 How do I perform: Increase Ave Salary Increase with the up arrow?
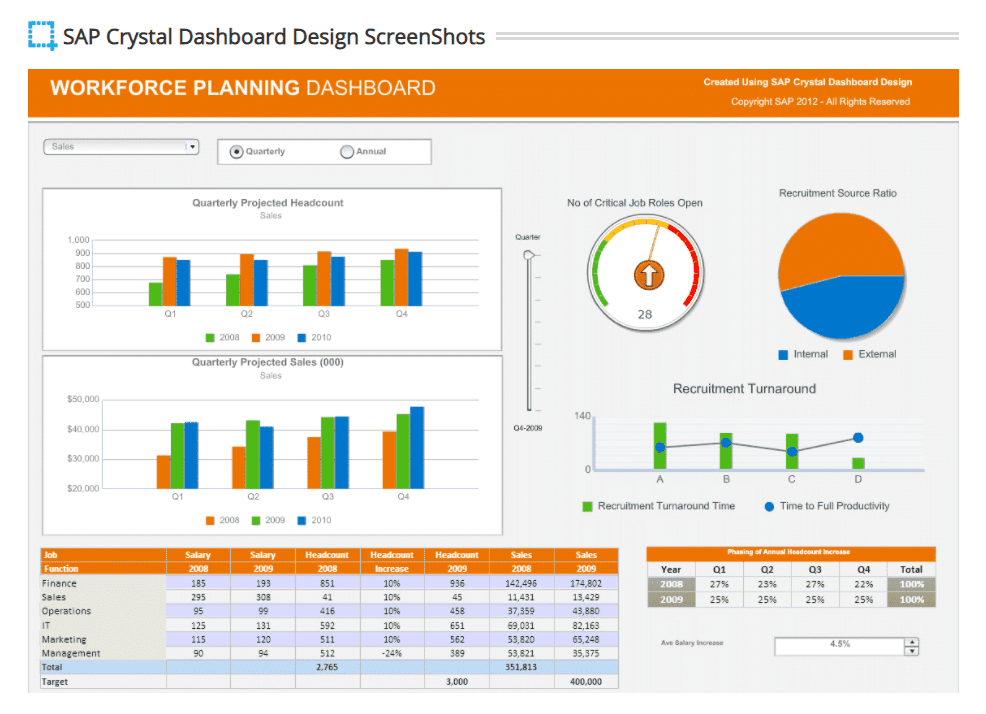(910, 641)
